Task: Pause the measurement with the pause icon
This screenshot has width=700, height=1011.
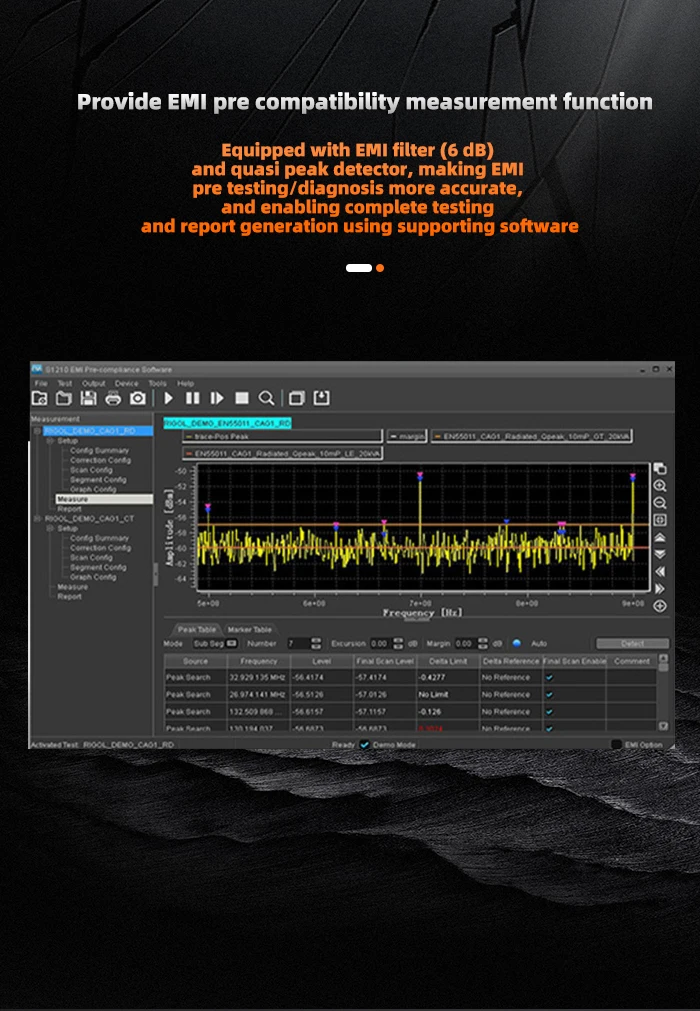Action: (x=192, y=398)
